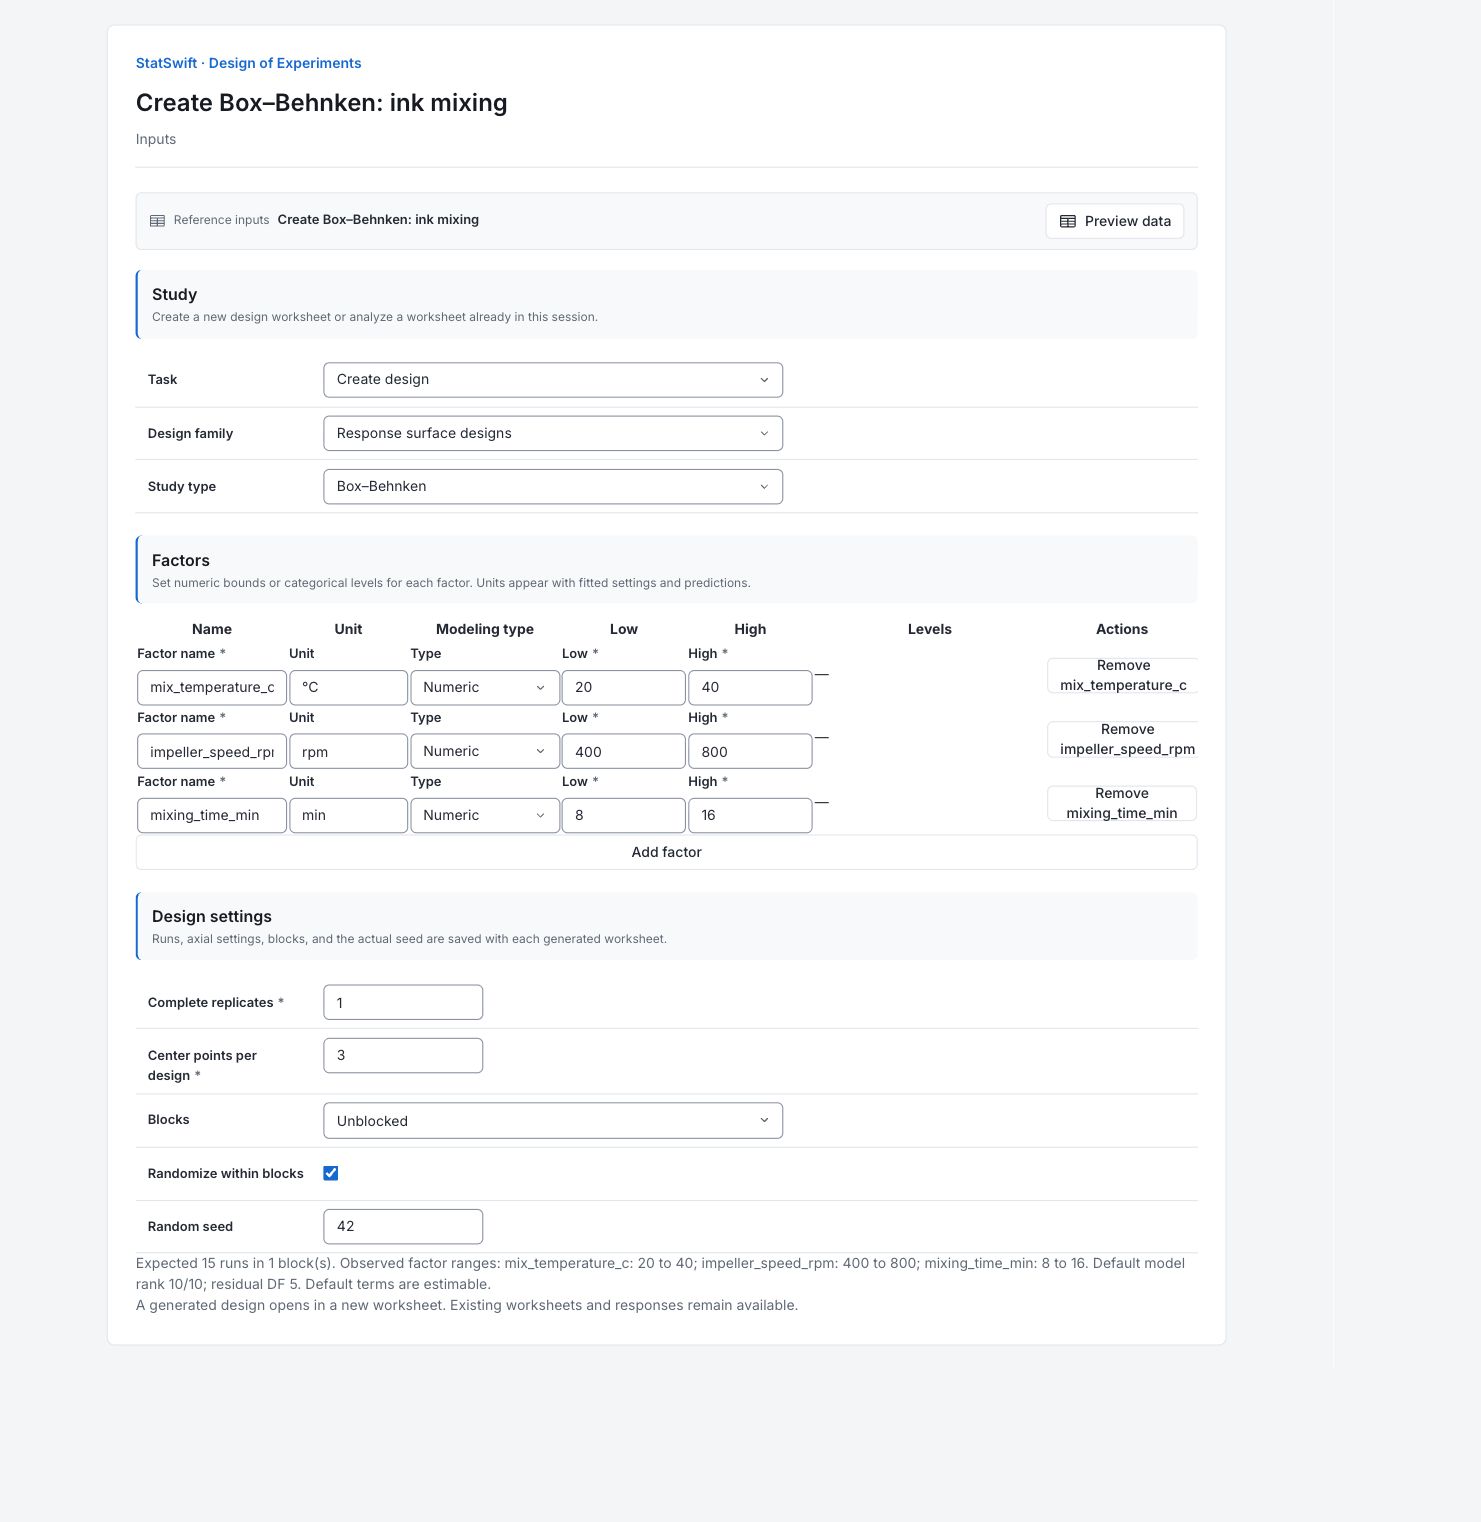1481x1522 pixels.
Task: Click the Complete replicates input
Action: click(x=403, y=1003)
